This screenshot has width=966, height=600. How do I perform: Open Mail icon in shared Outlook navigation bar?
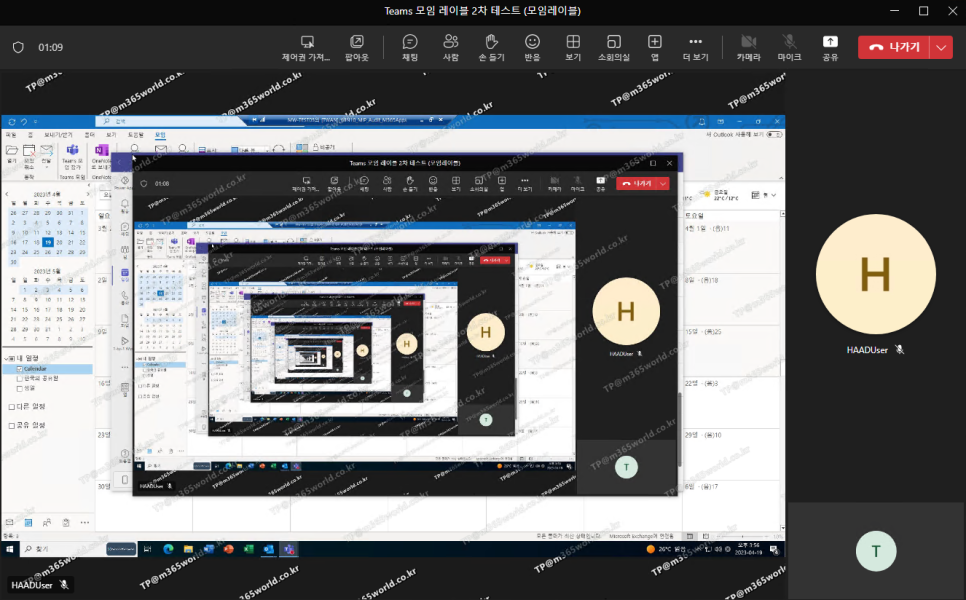pyautogui.click(x=9, y=522)
